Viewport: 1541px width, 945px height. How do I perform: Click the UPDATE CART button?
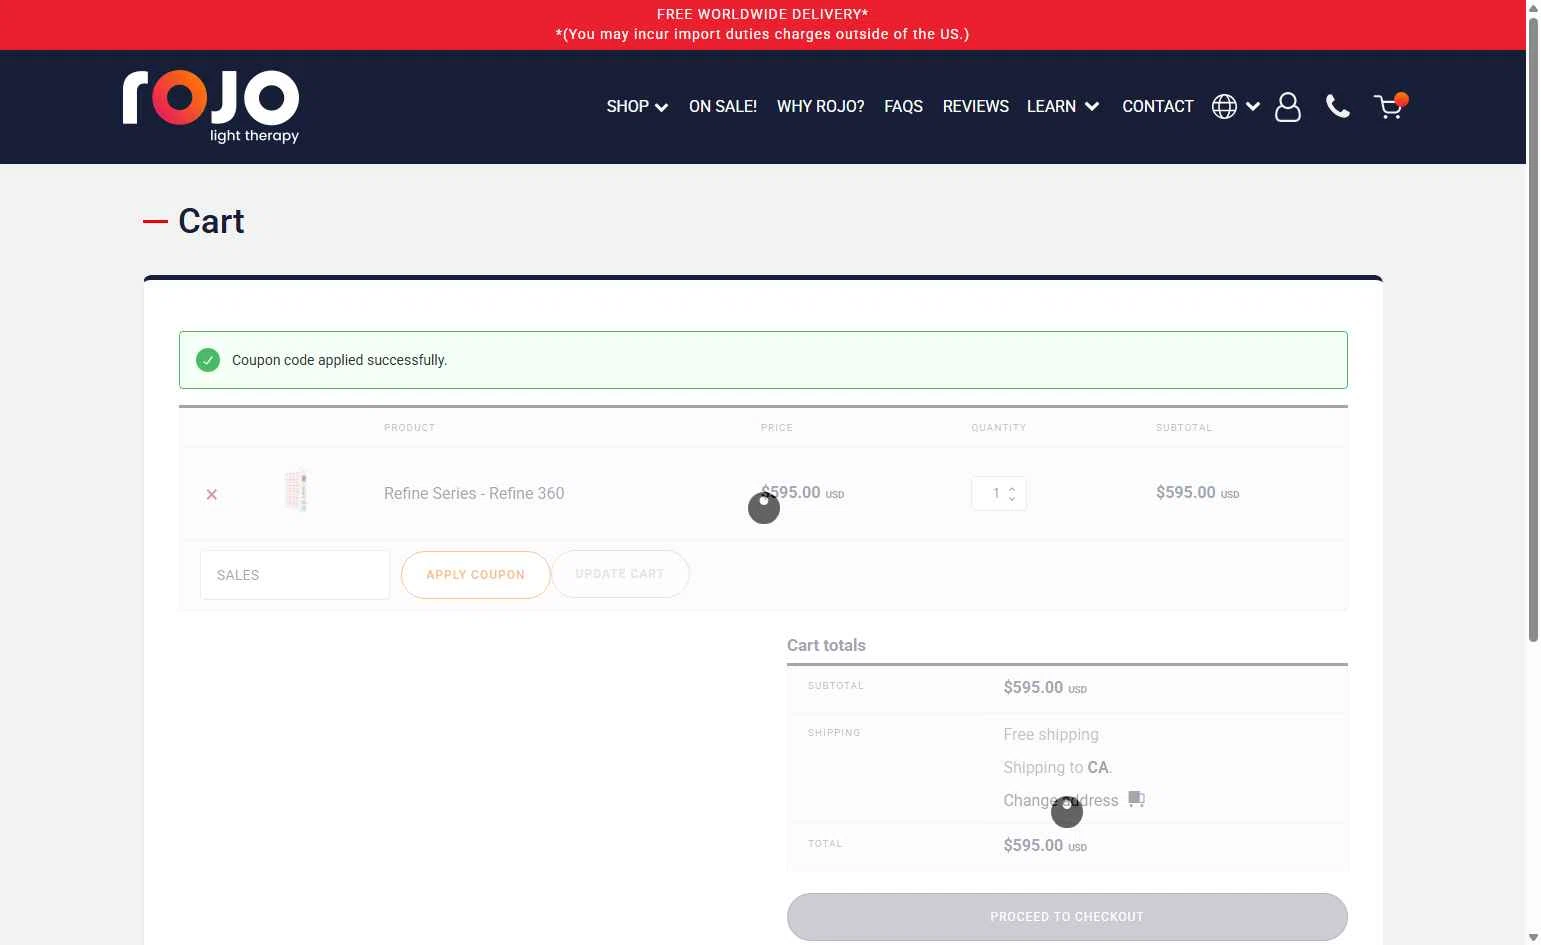pos(620,574)
